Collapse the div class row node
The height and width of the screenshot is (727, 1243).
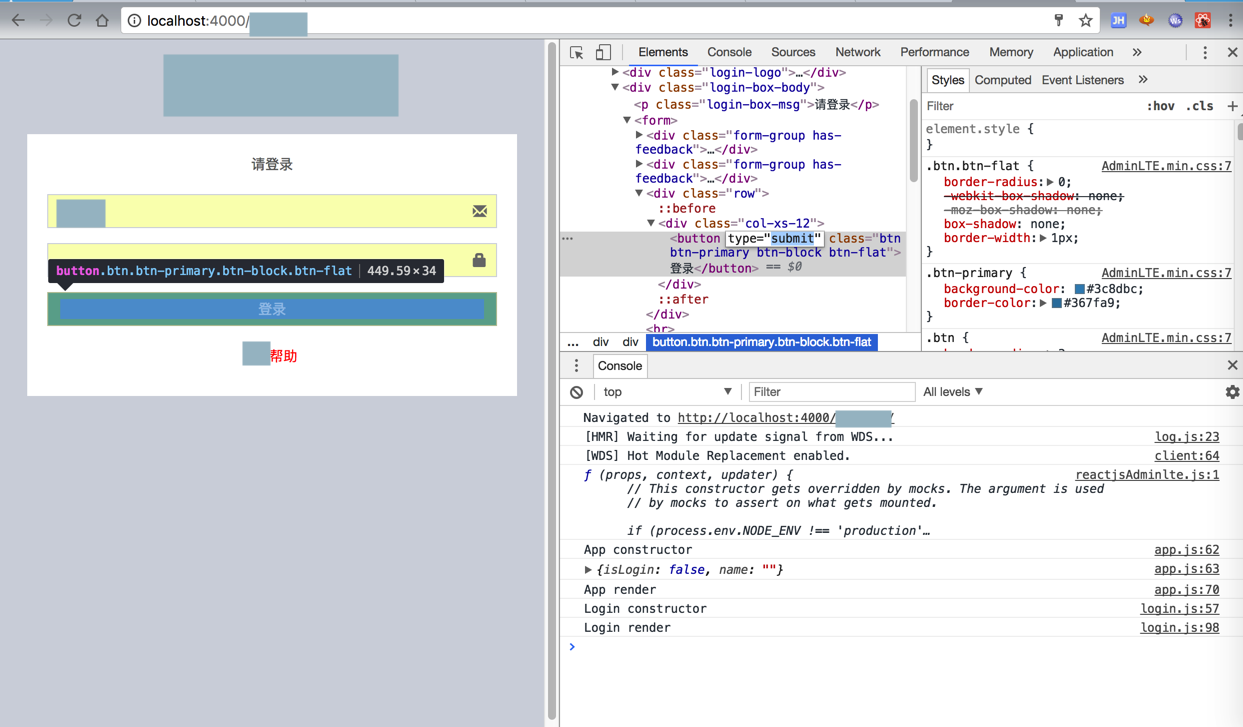click(639, 193)
